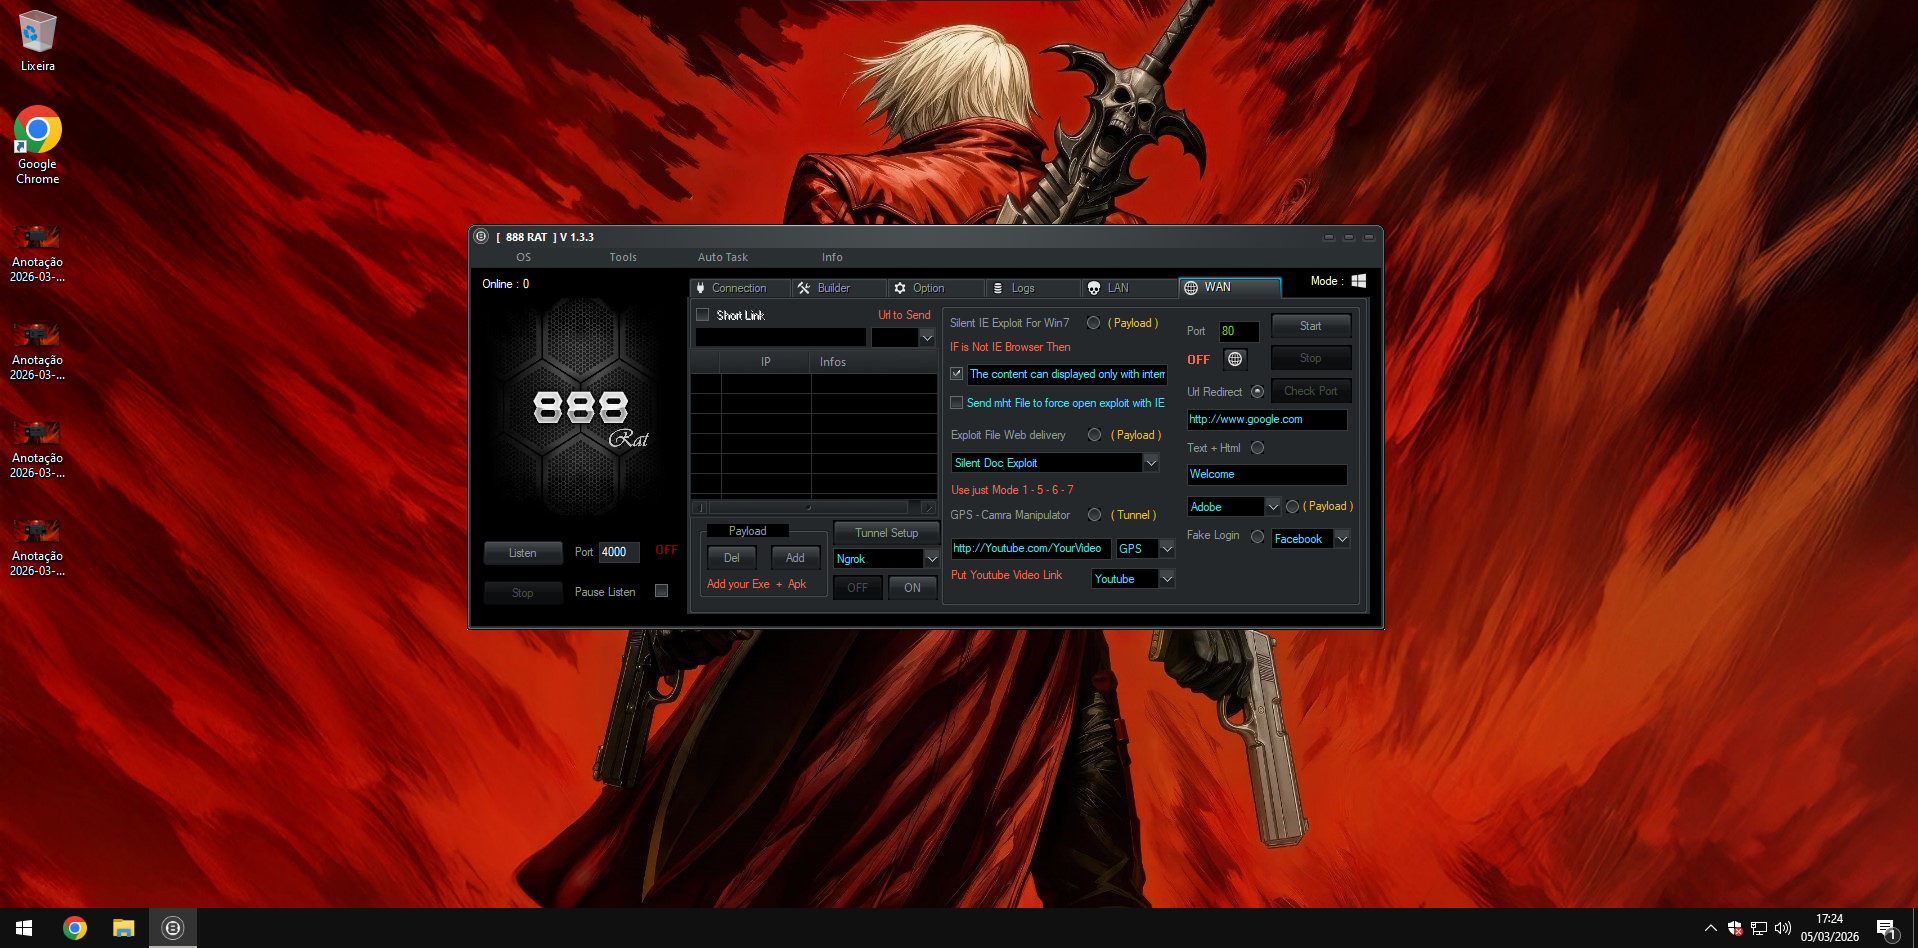Expand the Ngrok tunnel dropdown
The height and width of the screenshot is (948, 1918).
[x=931, y=559]
